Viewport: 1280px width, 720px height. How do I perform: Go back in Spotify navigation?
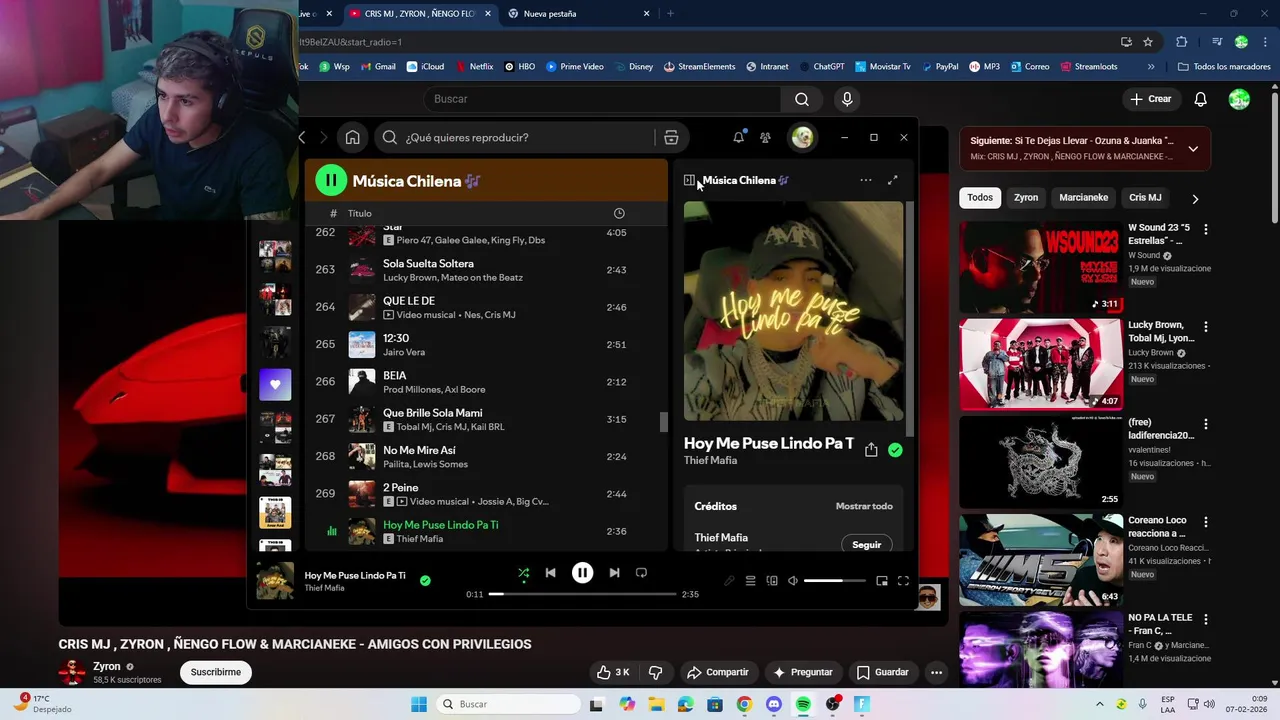point(302,138)
